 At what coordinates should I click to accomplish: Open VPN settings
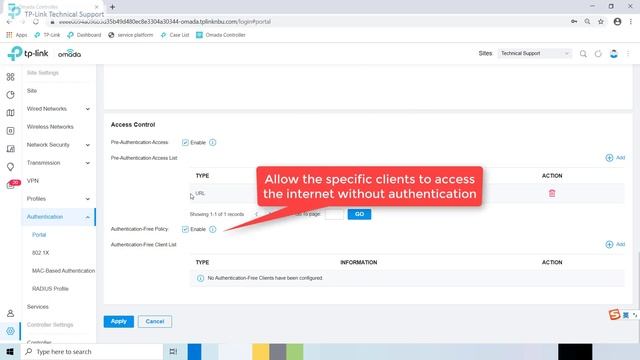pyautogui.click(x=33, y=181)
